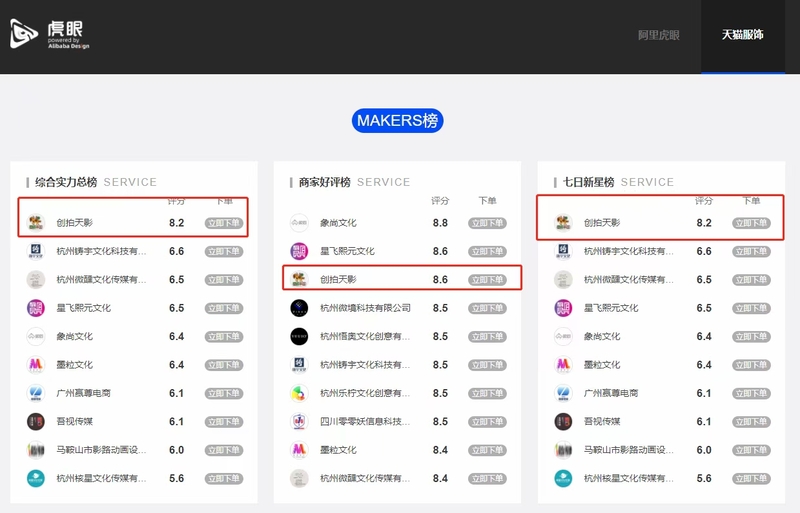Viewport: 800px width, 513px height.
Task: Open 杭州悟奥文化创意有… name
Action: click(x=365, y=336)
